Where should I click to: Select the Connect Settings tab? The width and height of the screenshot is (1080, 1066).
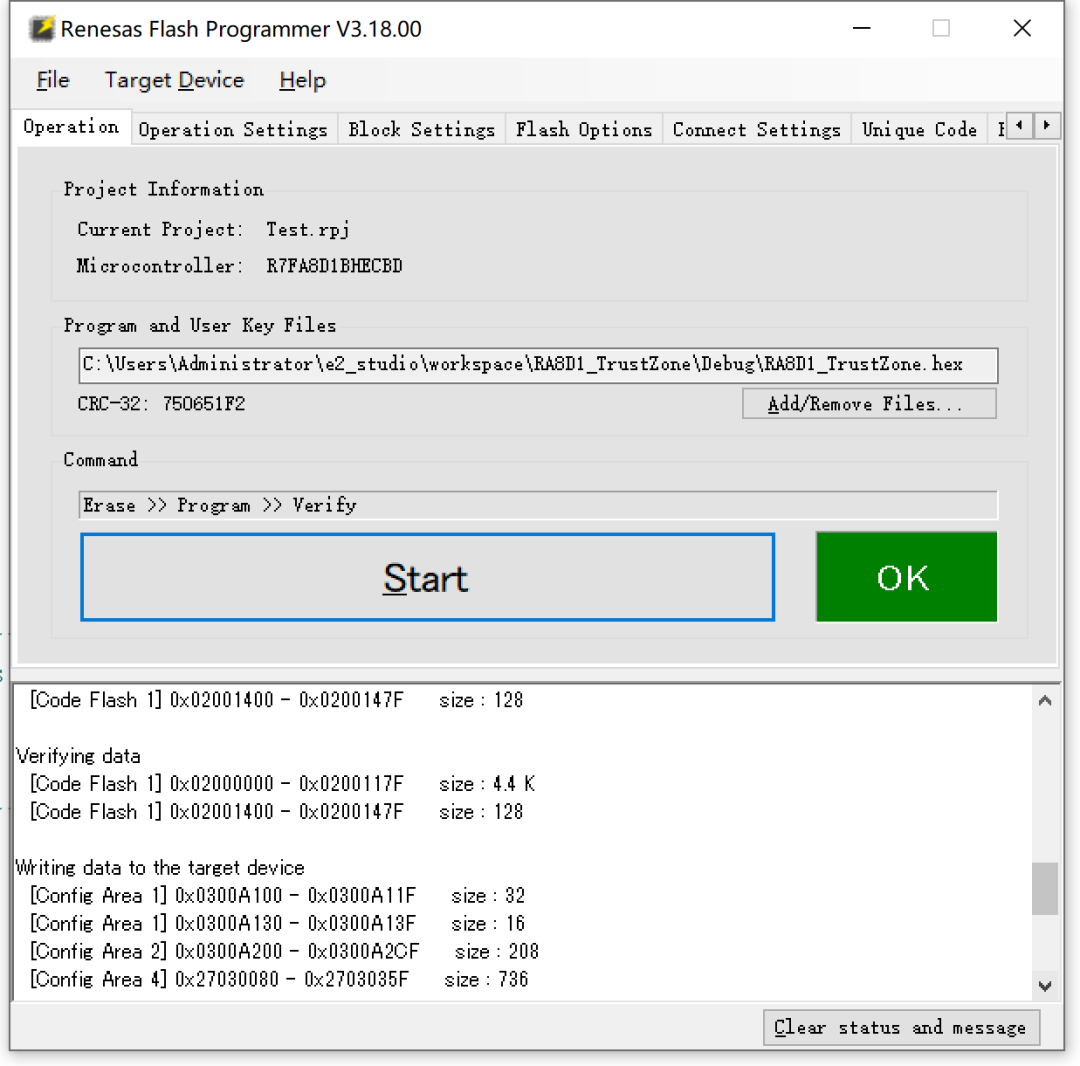756,129
